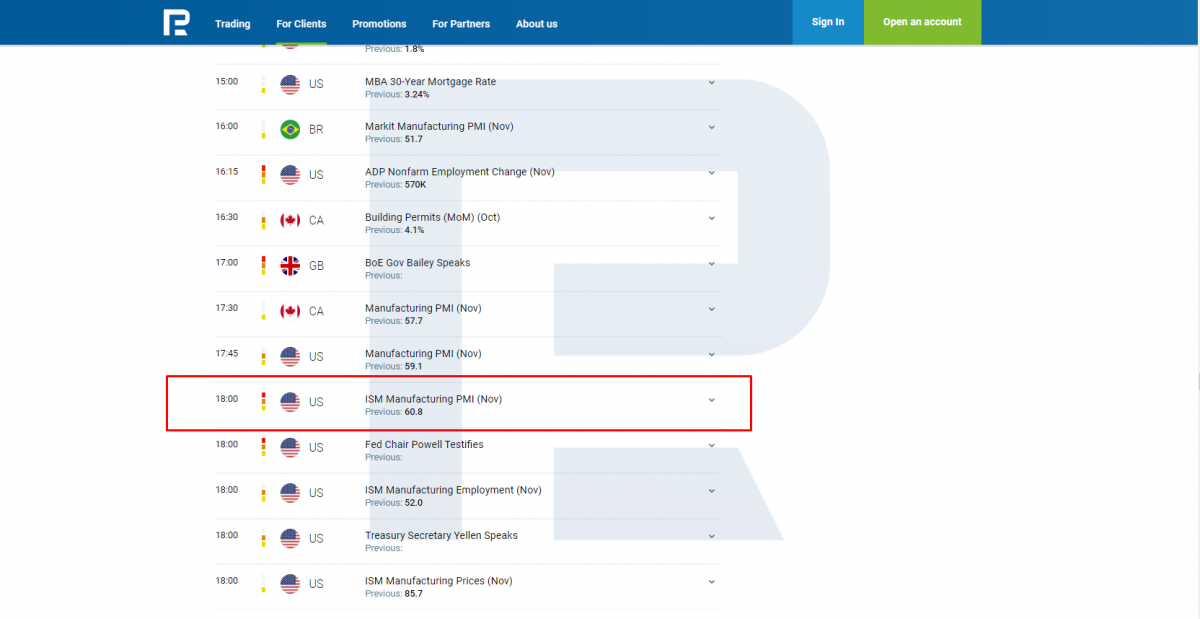This screenshot has width=1200, height=619.
Task: Click US flag beside Treasury Secretary Yellen
Action: click(290, 538)
